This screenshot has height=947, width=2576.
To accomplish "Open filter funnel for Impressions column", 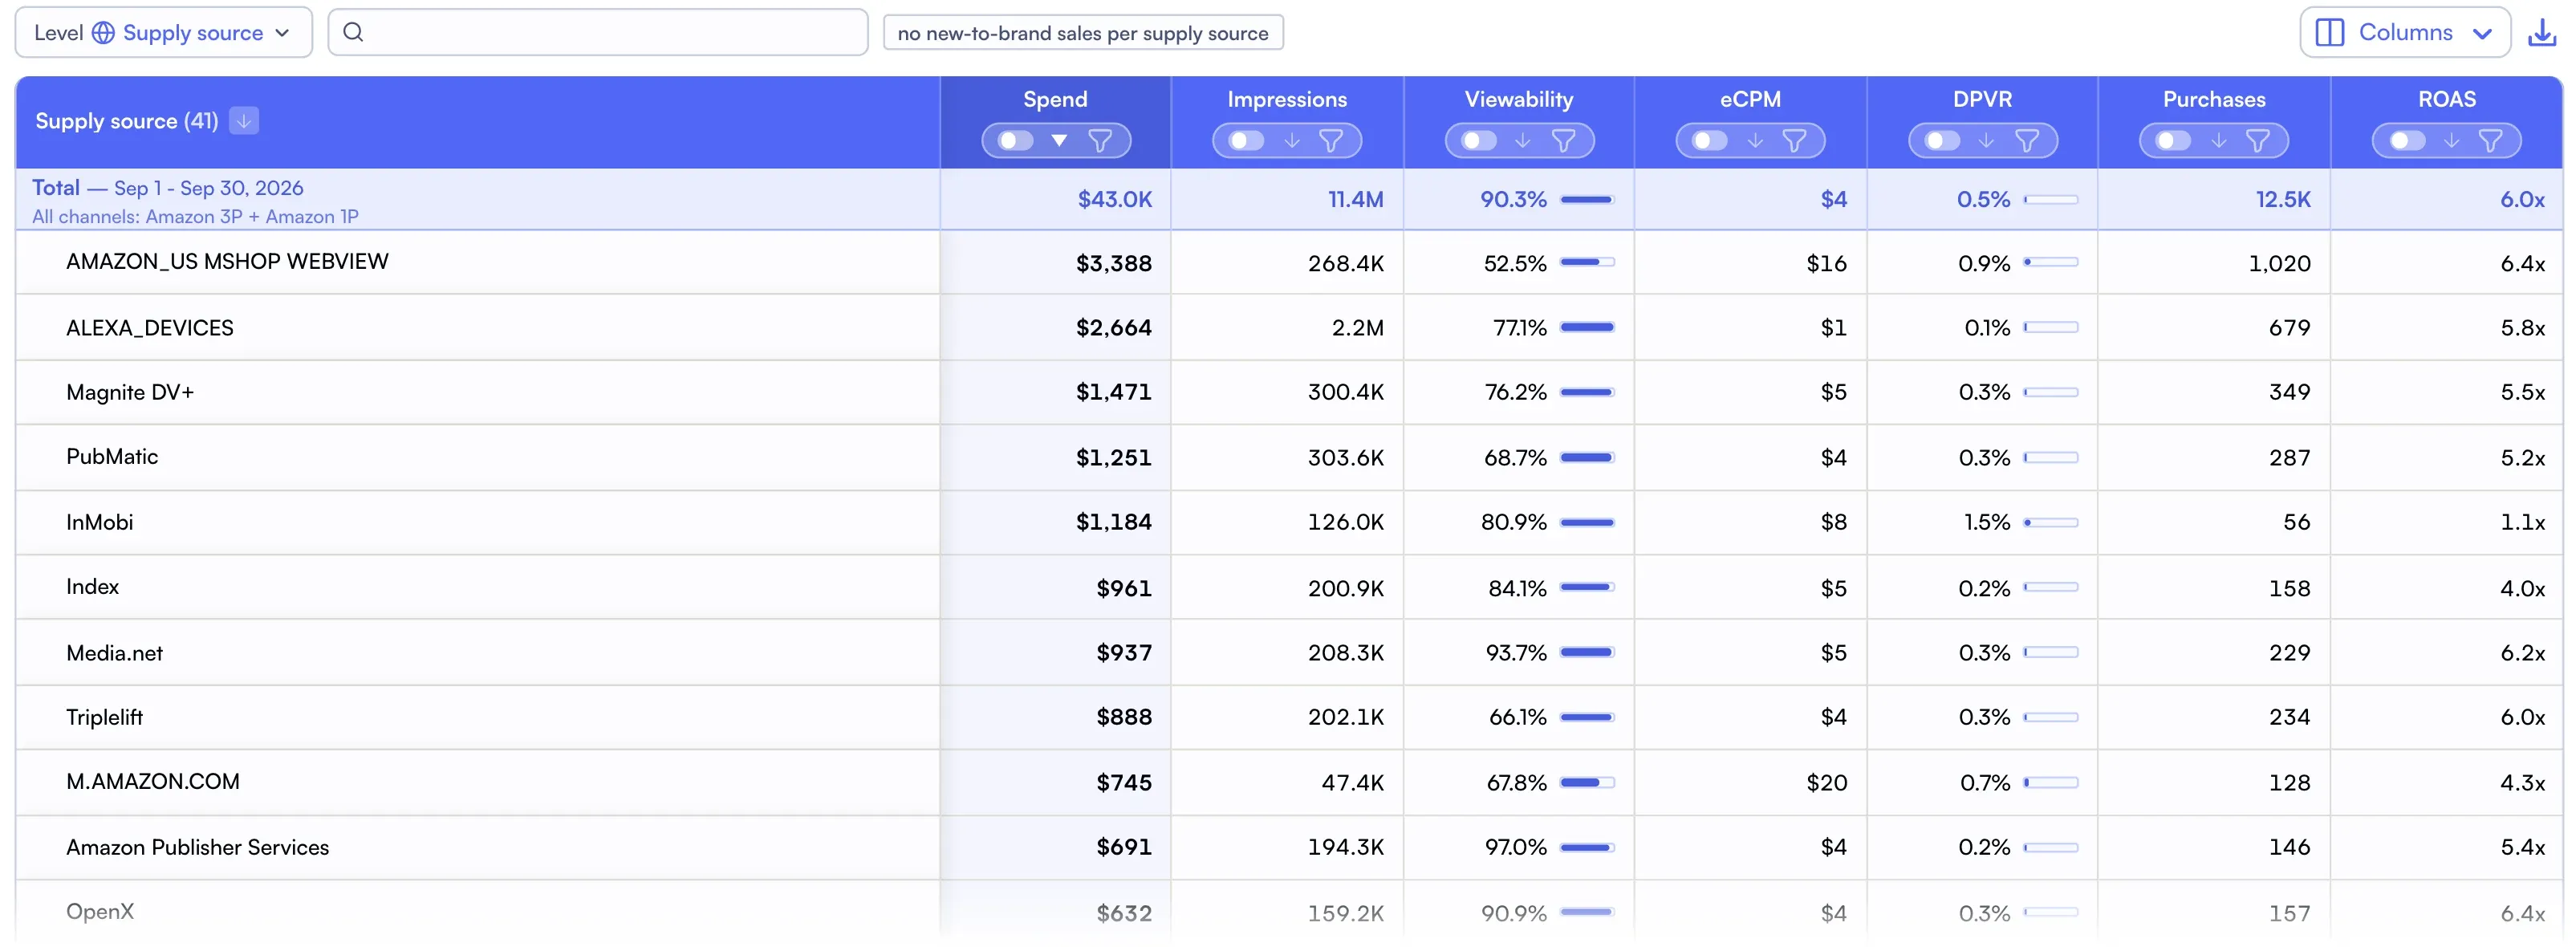I will (x=1331, y=141).
